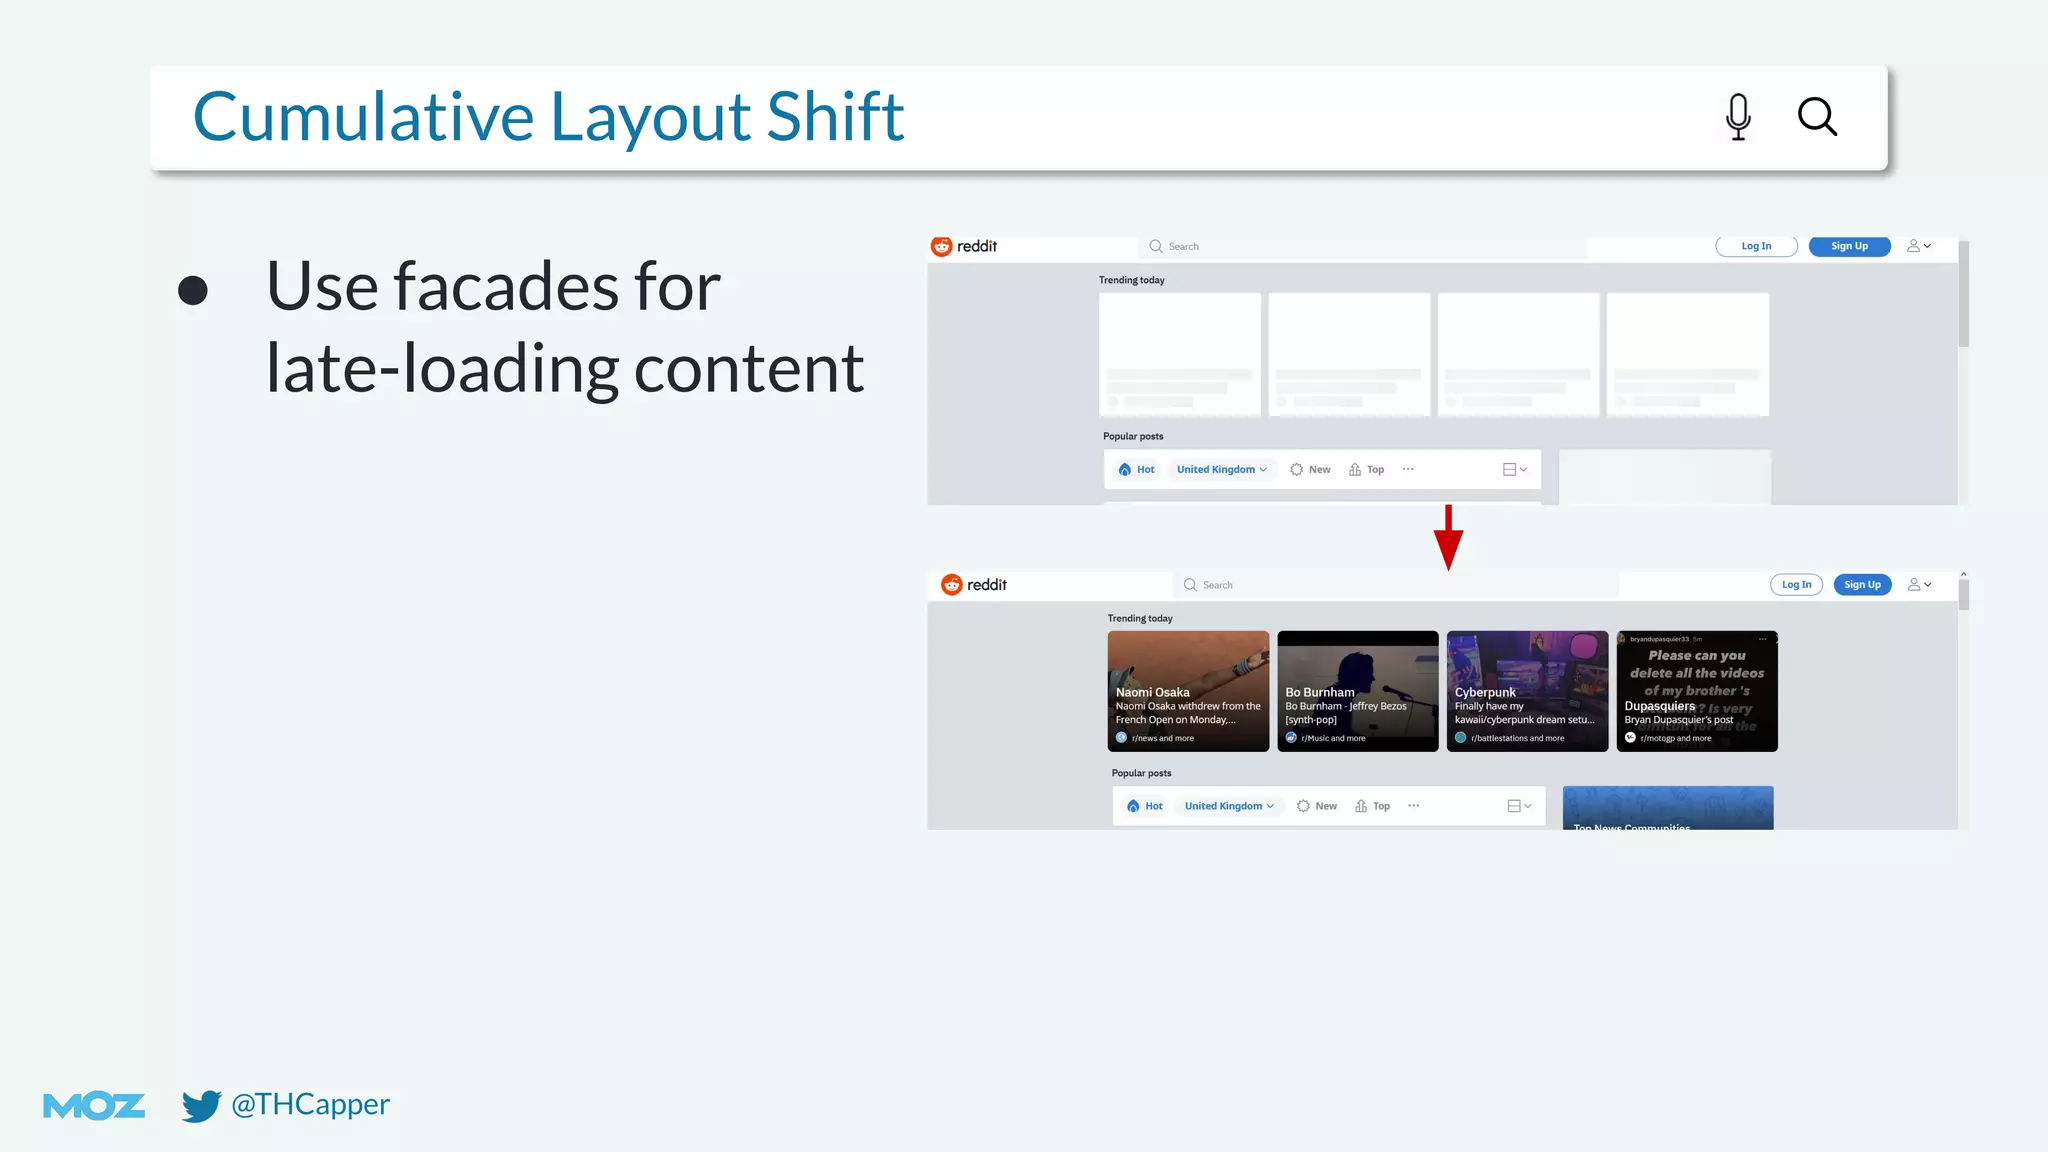
Task: Select Top sort in lower Popular posts bar
Action: click(x=1372, y=806)
